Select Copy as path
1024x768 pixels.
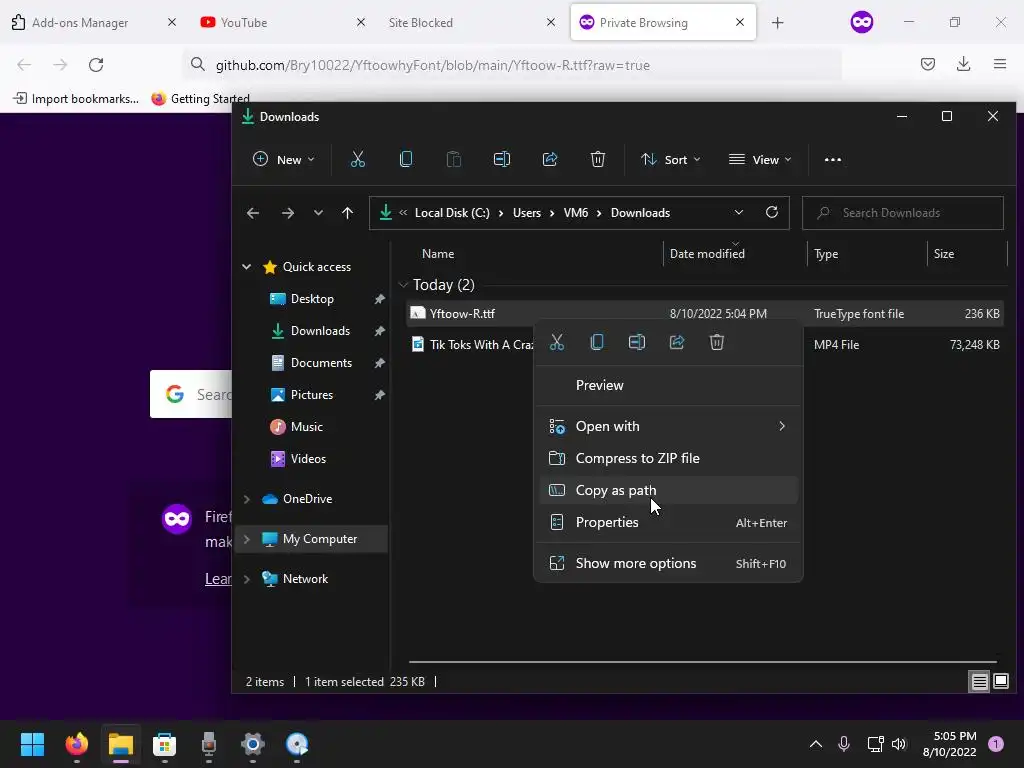click(668, 490)
